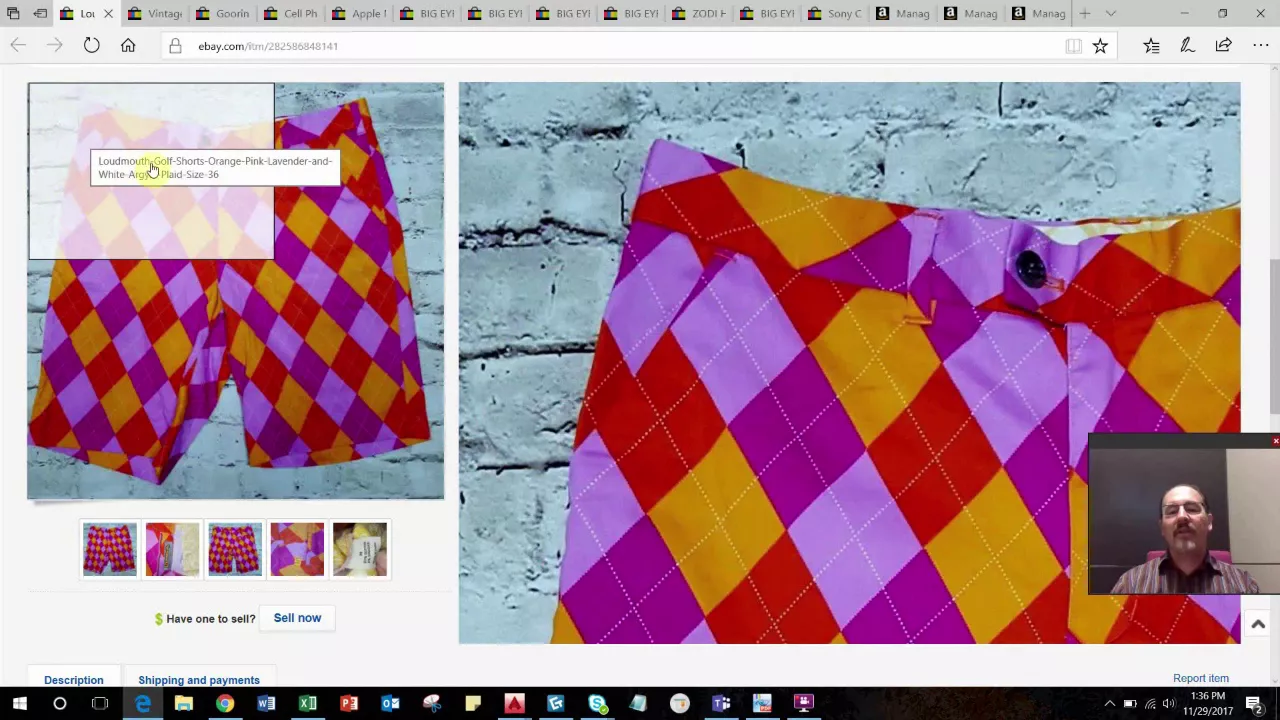Open Sticky Notes from taskbar
The image size is (1280, 720).
[473, 704]
